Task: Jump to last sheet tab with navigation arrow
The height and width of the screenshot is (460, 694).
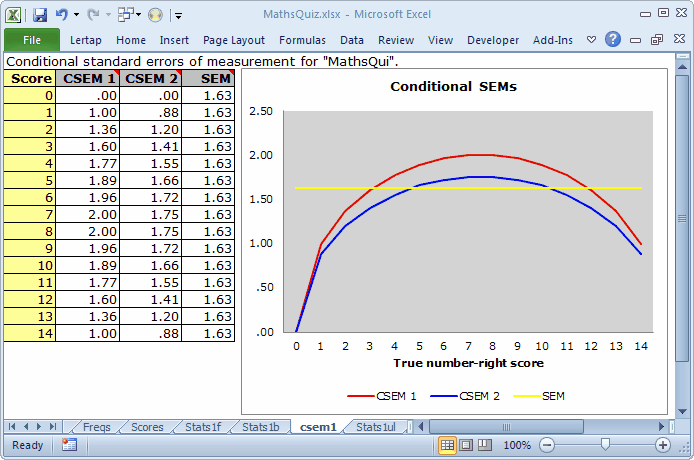Action: 53,427
